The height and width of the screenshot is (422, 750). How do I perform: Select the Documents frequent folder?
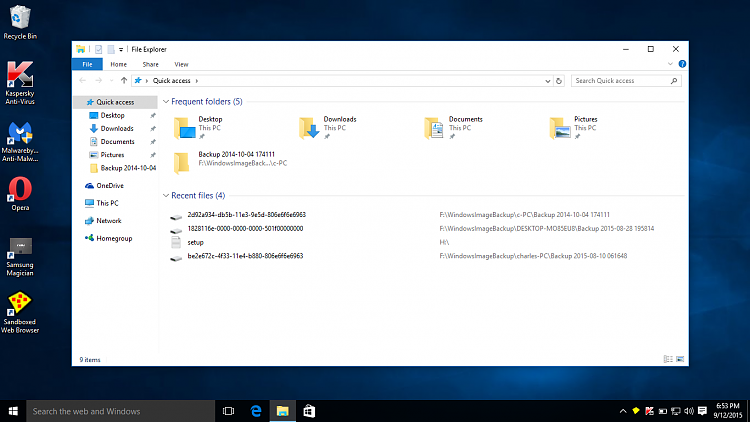pos(453,128)
